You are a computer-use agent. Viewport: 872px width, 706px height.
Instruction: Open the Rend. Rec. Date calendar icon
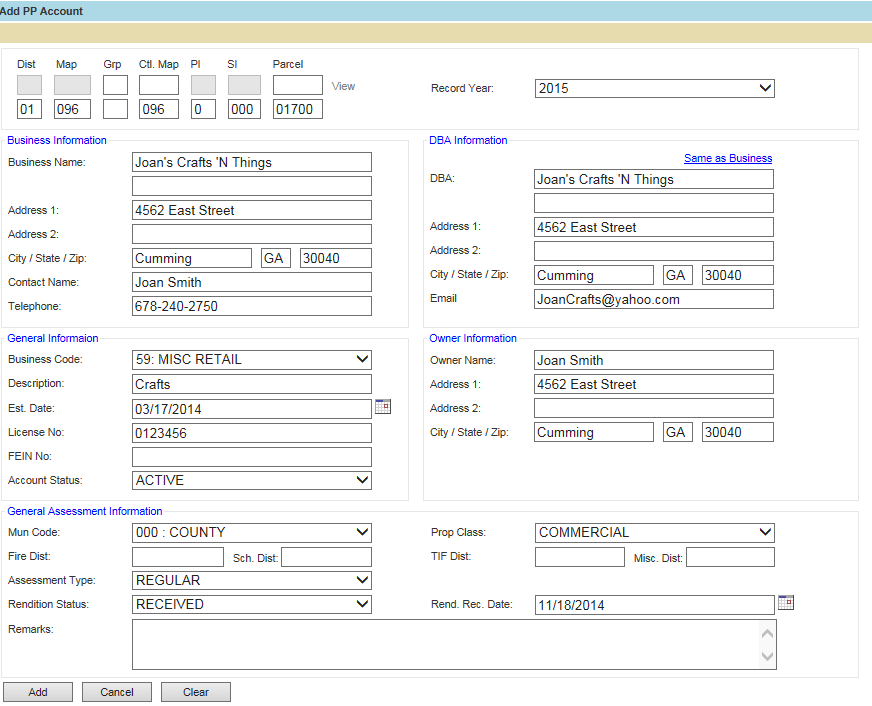point(786,603)
